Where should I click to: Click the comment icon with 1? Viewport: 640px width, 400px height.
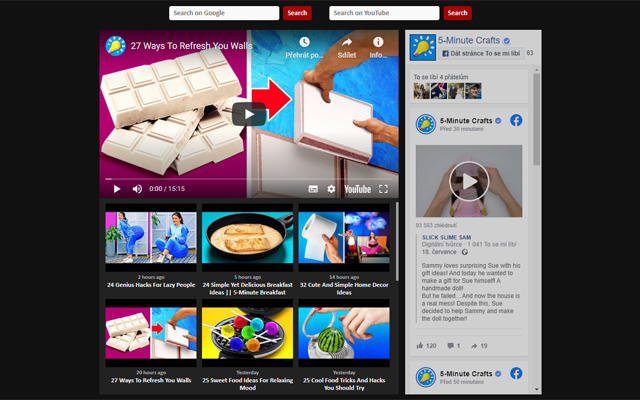click(450, 346)
